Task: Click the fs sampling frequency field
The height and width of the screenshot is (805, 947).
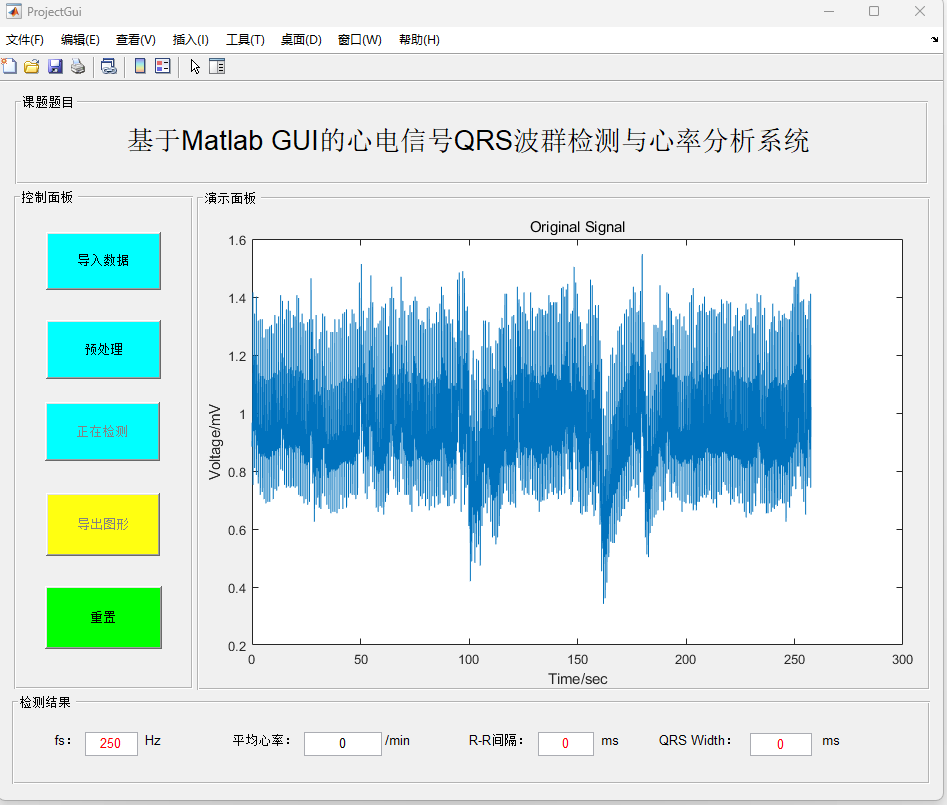Action: 111,743
